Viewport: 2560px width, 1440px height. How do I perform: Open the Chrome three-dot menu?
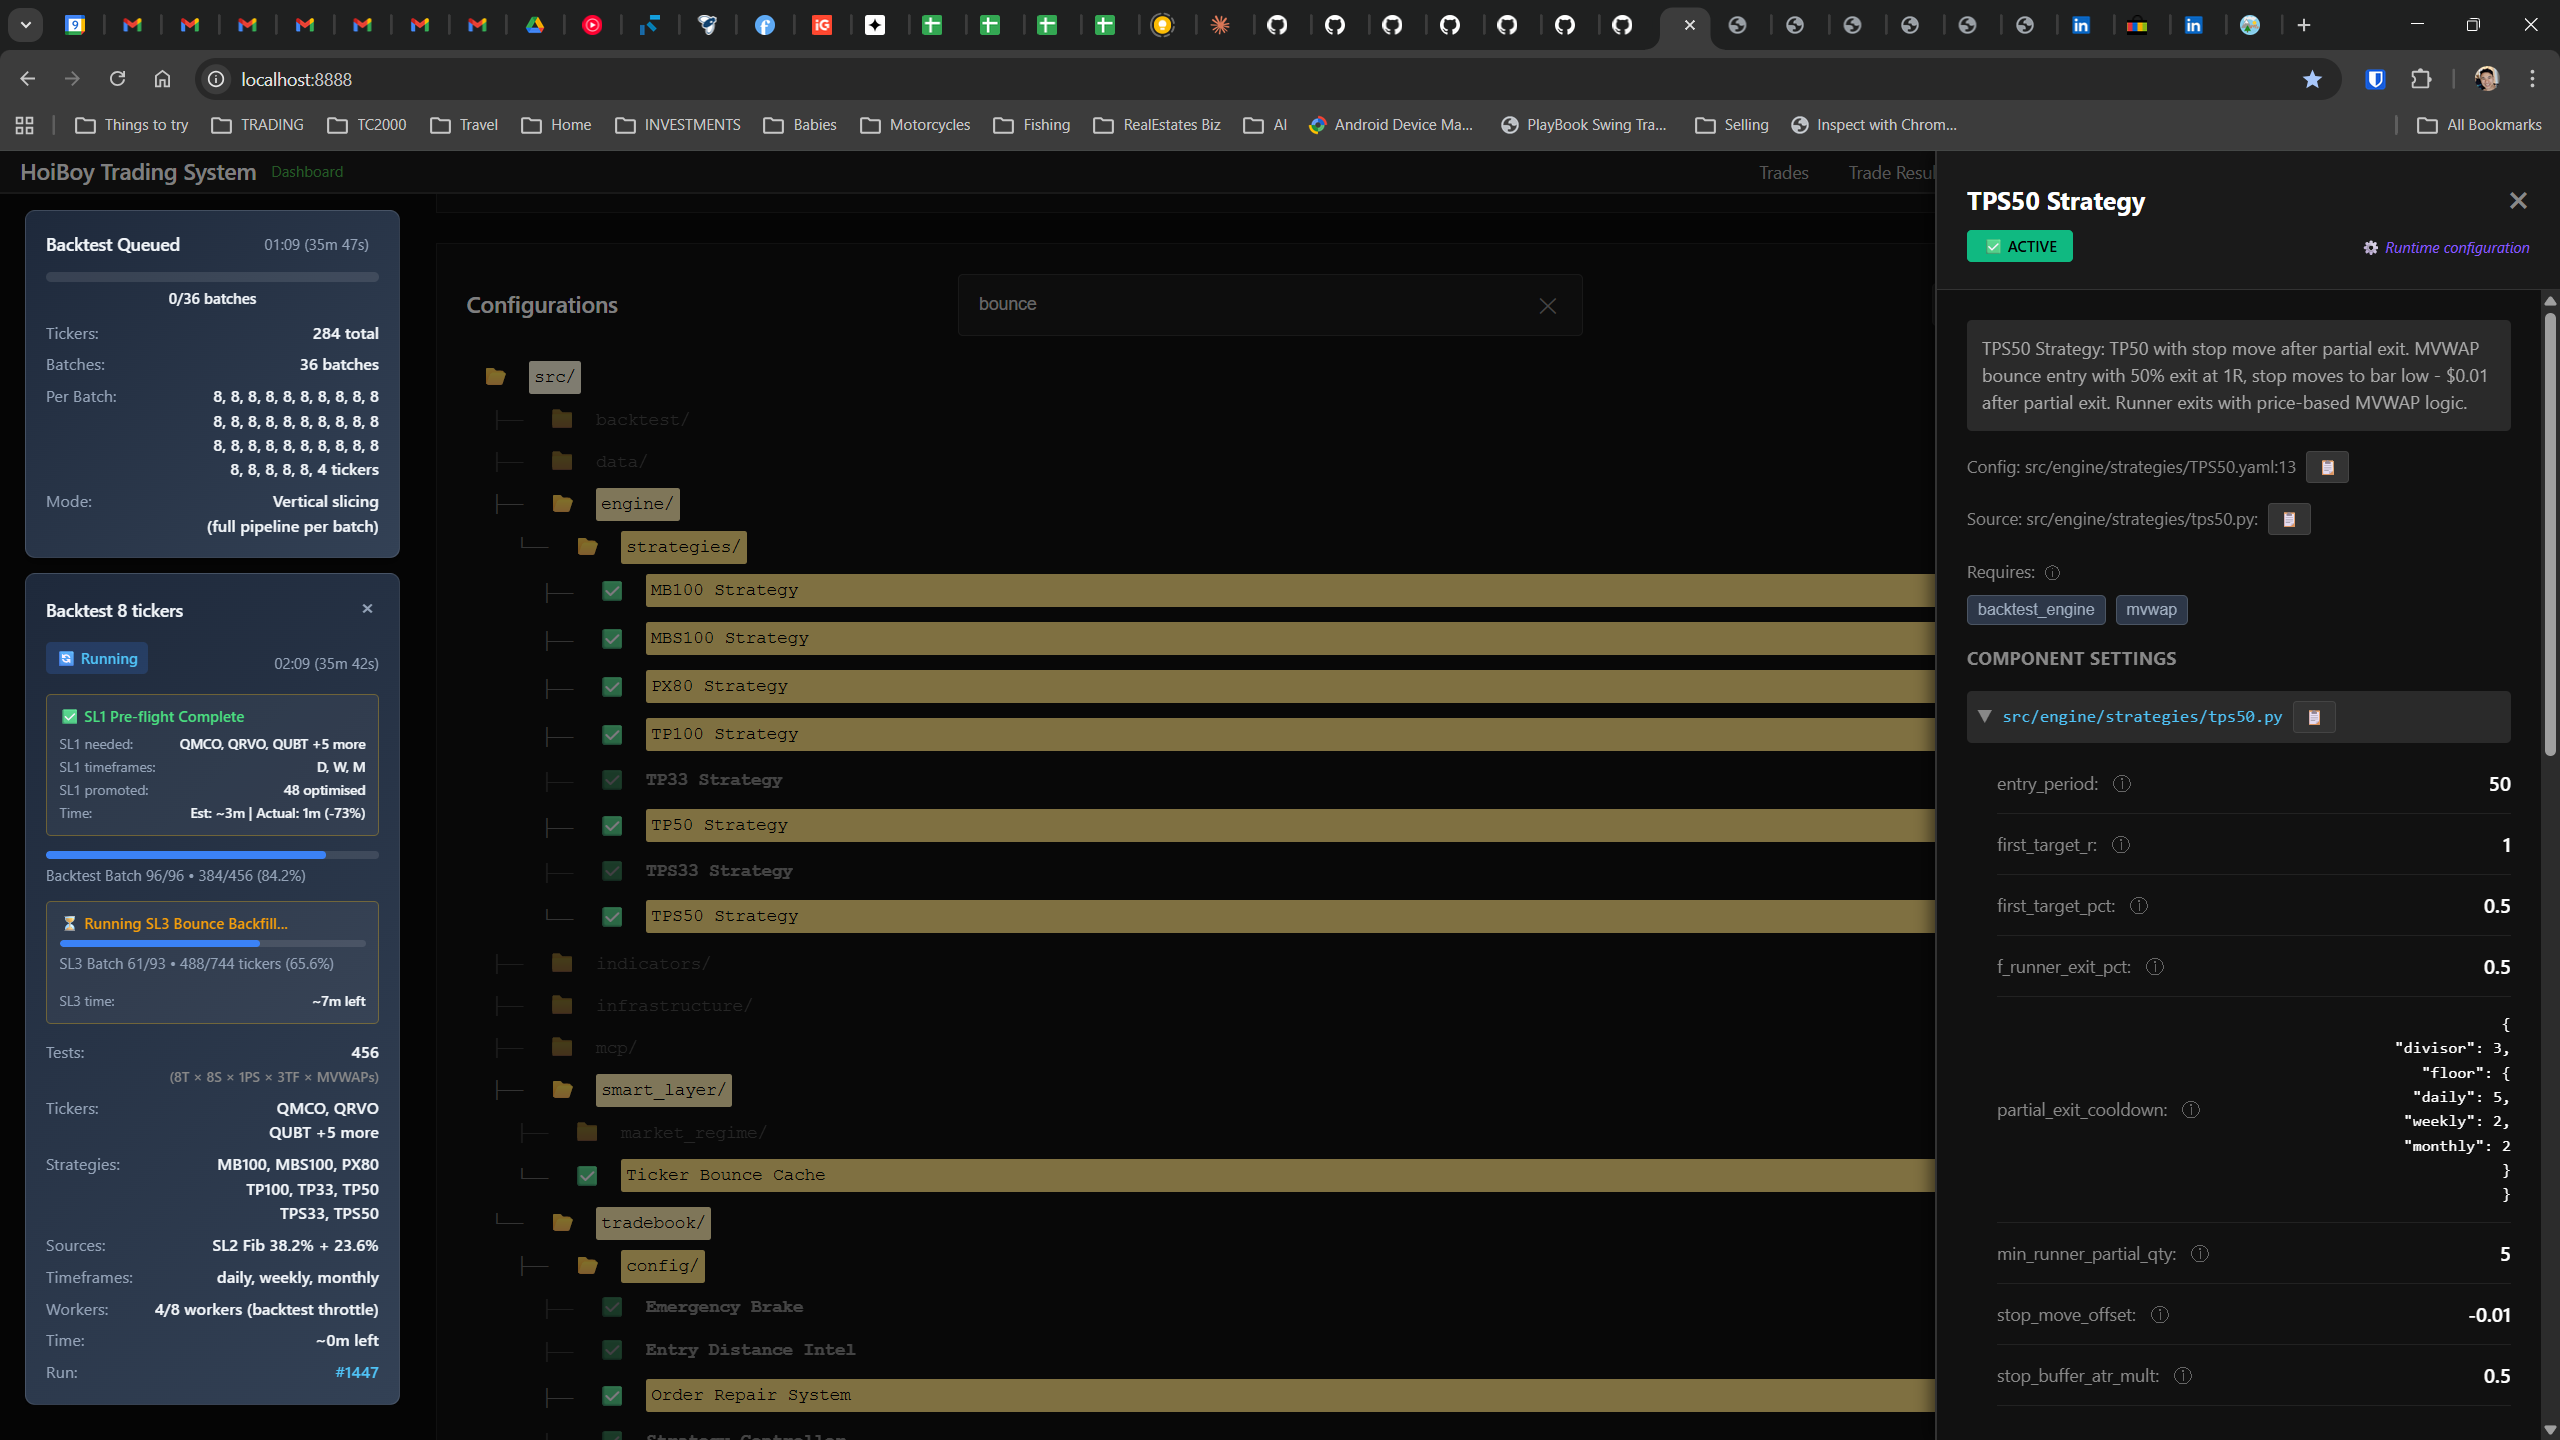2533,79
